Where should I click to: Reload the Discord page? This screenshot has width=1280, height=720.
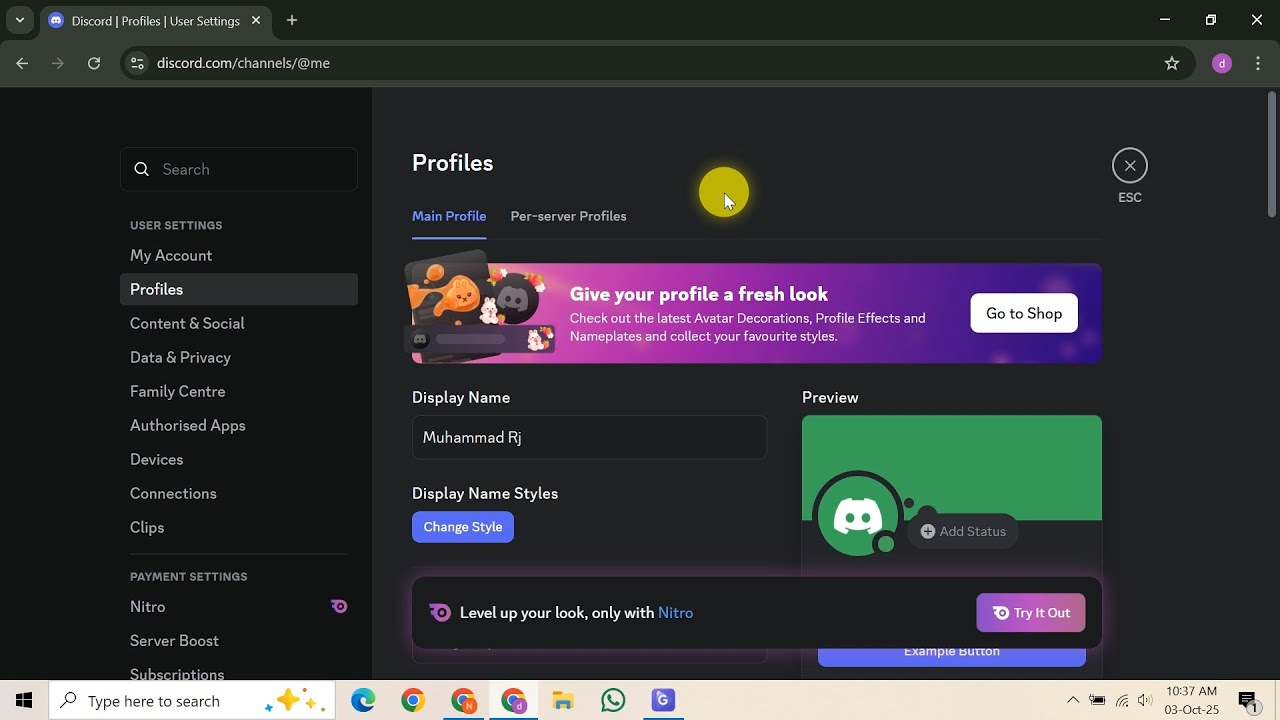(x=94, y=63)
